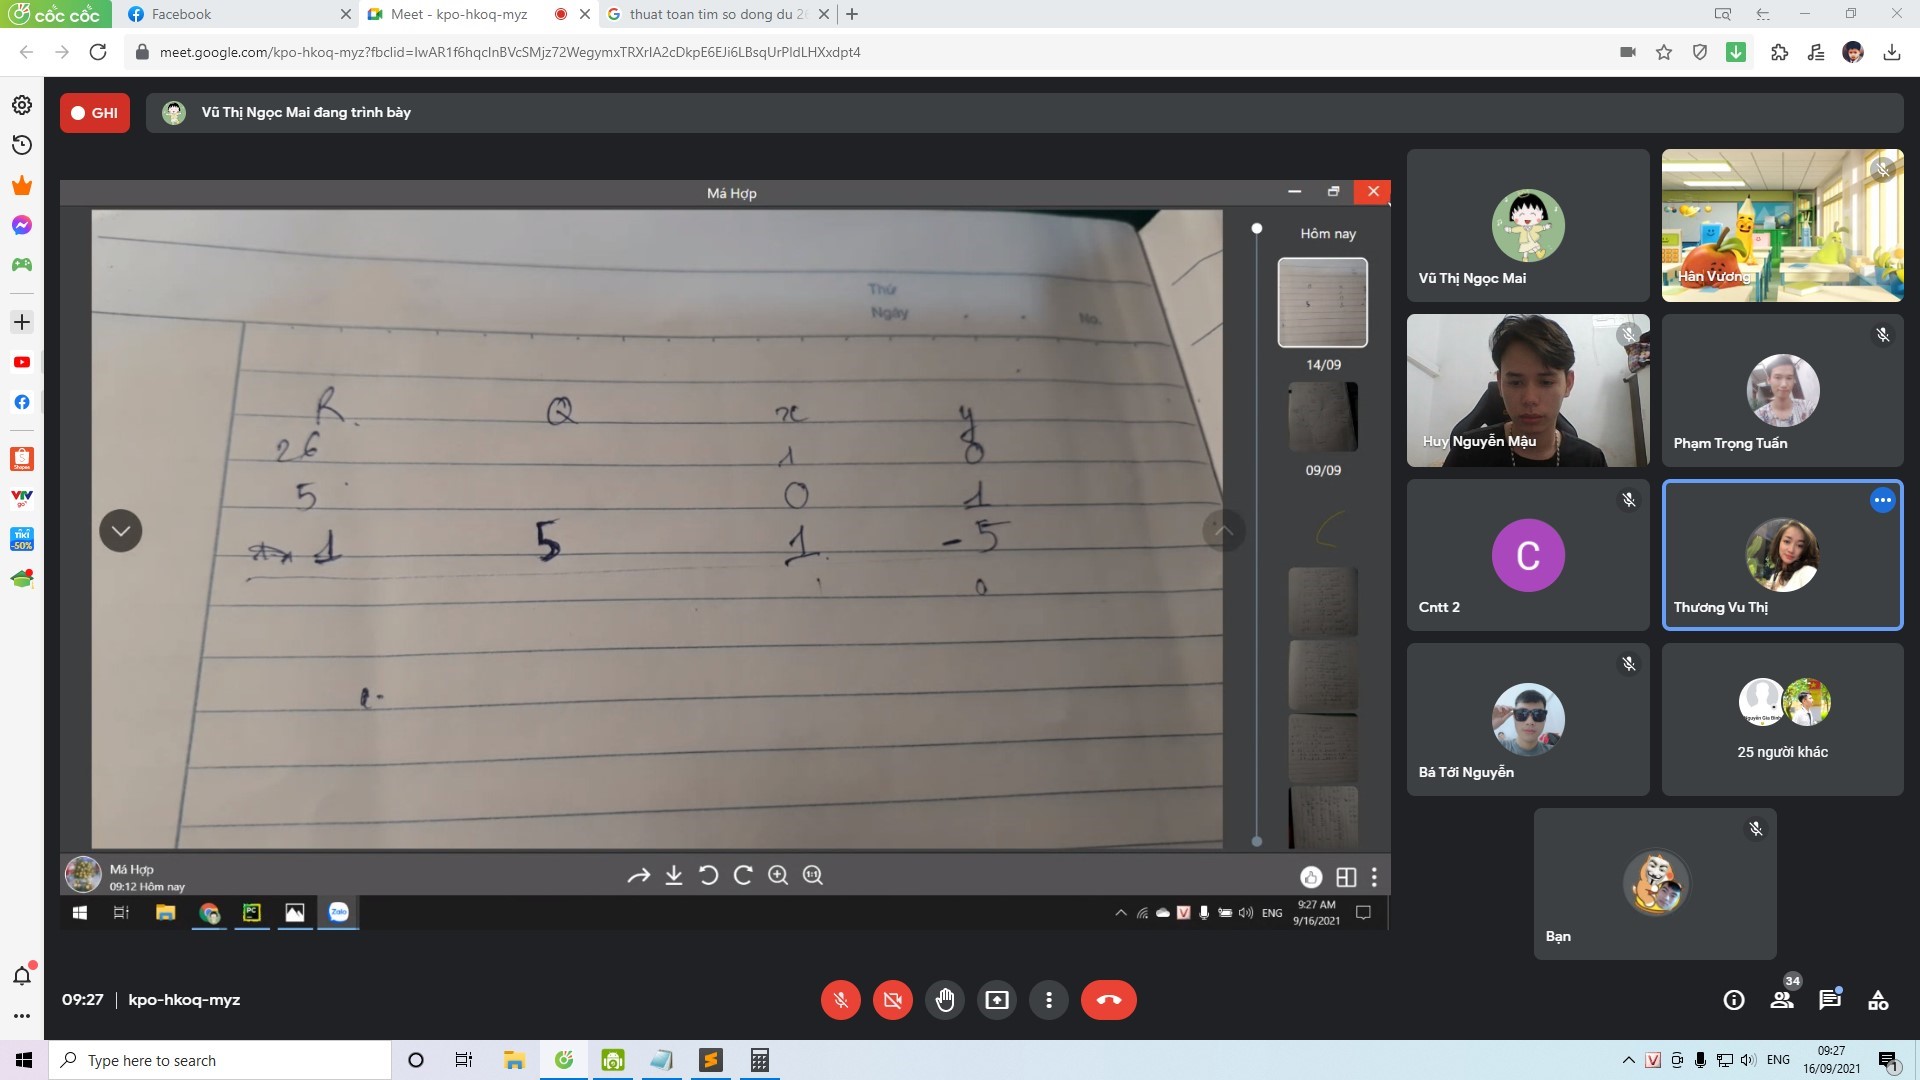The height and width of the screenshot is (1080, 1920).
Task: Switch to the thuat toan Google search tab
Action: click(710, 14)
